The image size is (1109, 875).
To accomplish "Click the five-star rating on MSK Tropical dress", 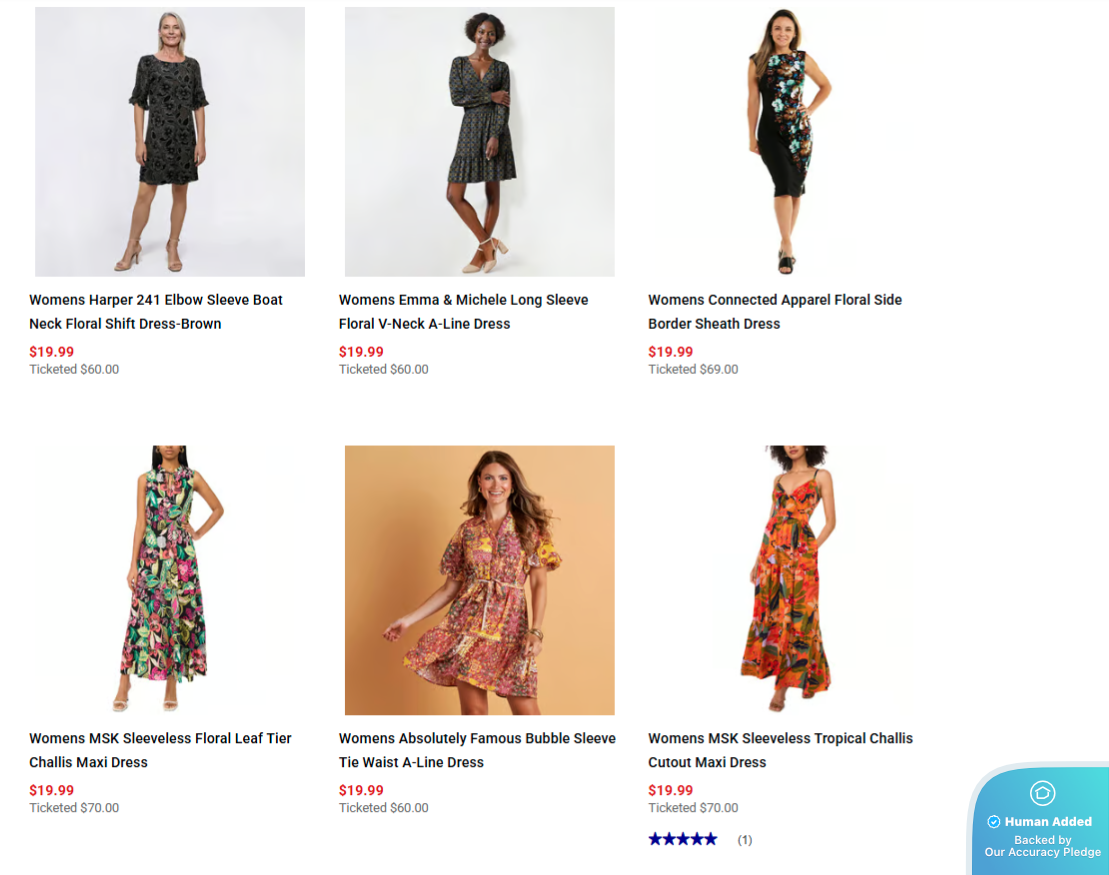I will coord(683,839).
